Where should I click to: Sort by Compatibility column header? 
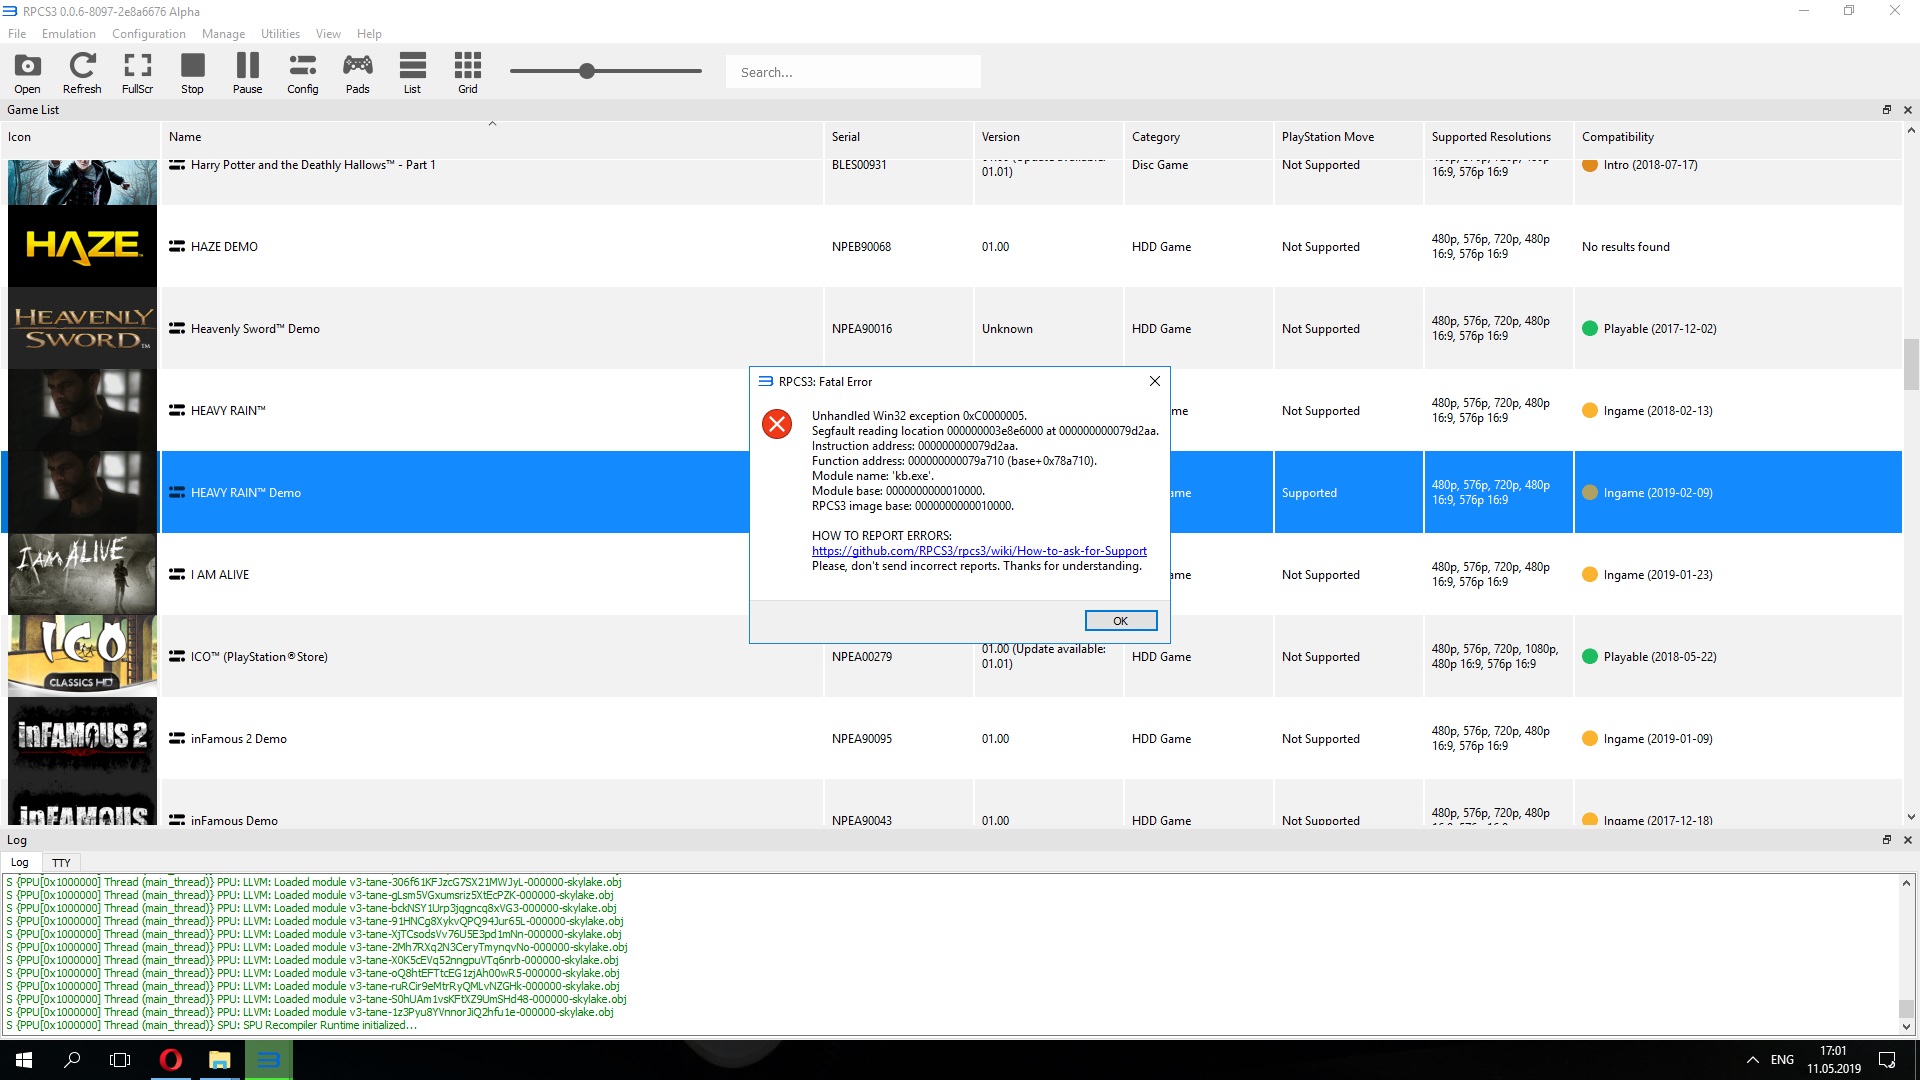(1738, 137)
